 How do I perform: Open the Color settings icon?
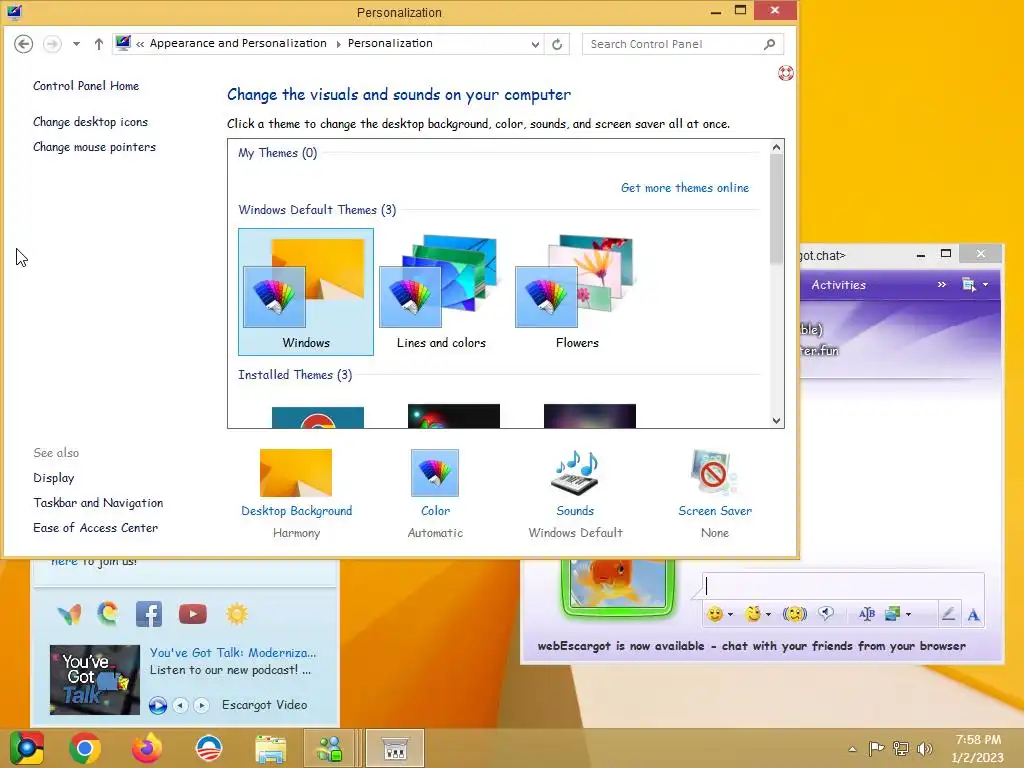pyautogui.click(x=435, y=473)
